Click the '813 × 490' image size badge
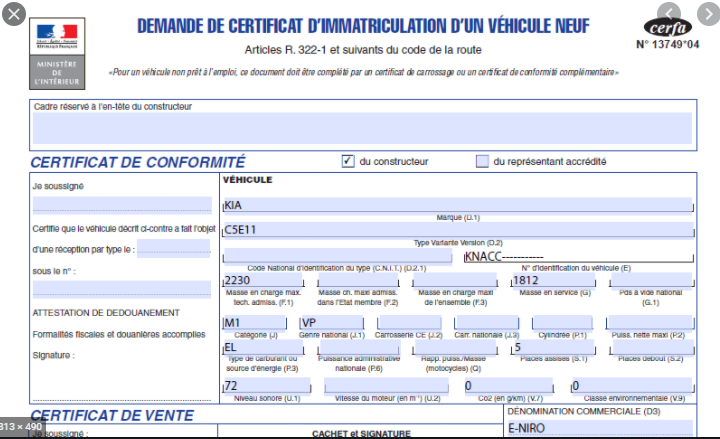The height and width of the screenshot is (439, 720). [21, 427]
